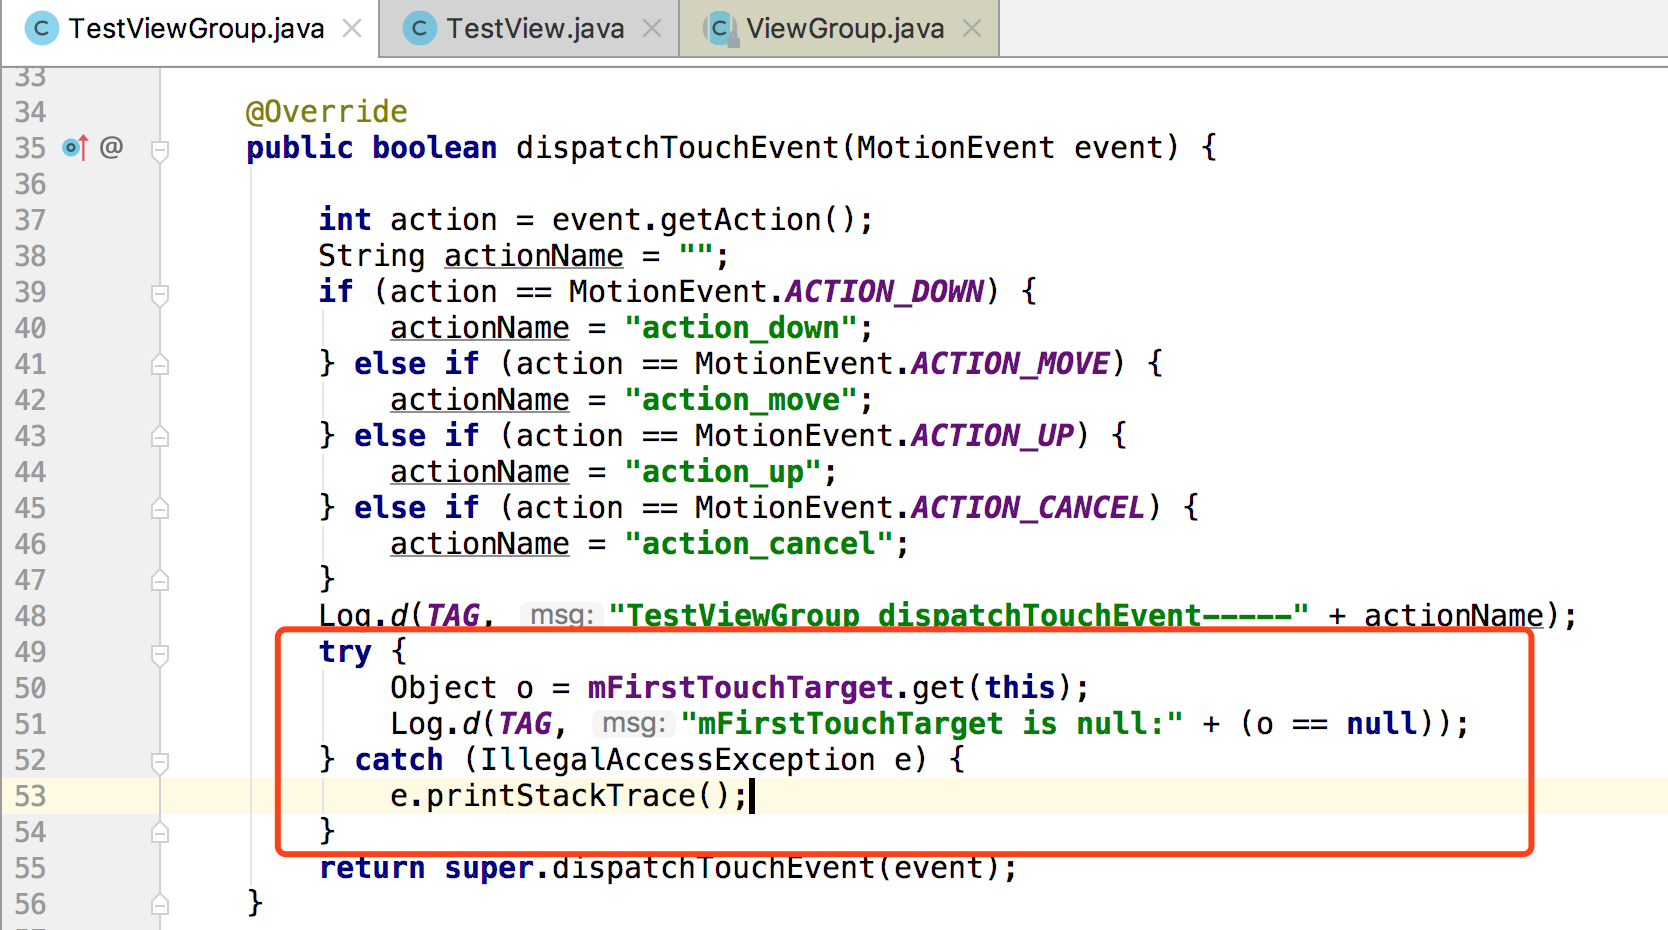Click the @Override annotation
The height and width of the screenshot is (930, 1668).
click(x=327, y=111)
